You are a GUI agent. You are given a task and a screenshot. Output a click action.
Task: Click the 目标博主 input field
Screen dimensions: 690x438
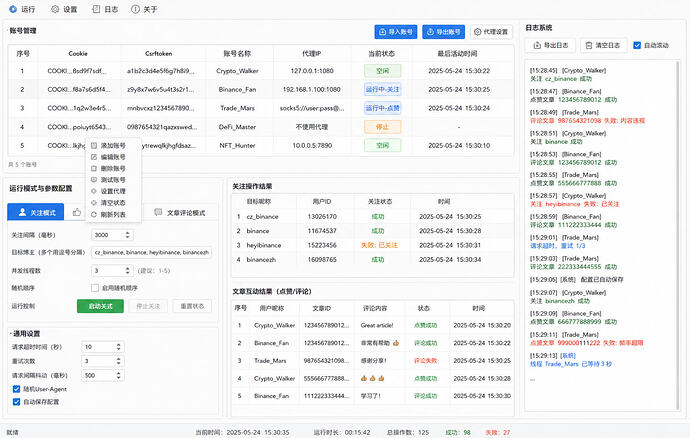click(x=152, y=252)
